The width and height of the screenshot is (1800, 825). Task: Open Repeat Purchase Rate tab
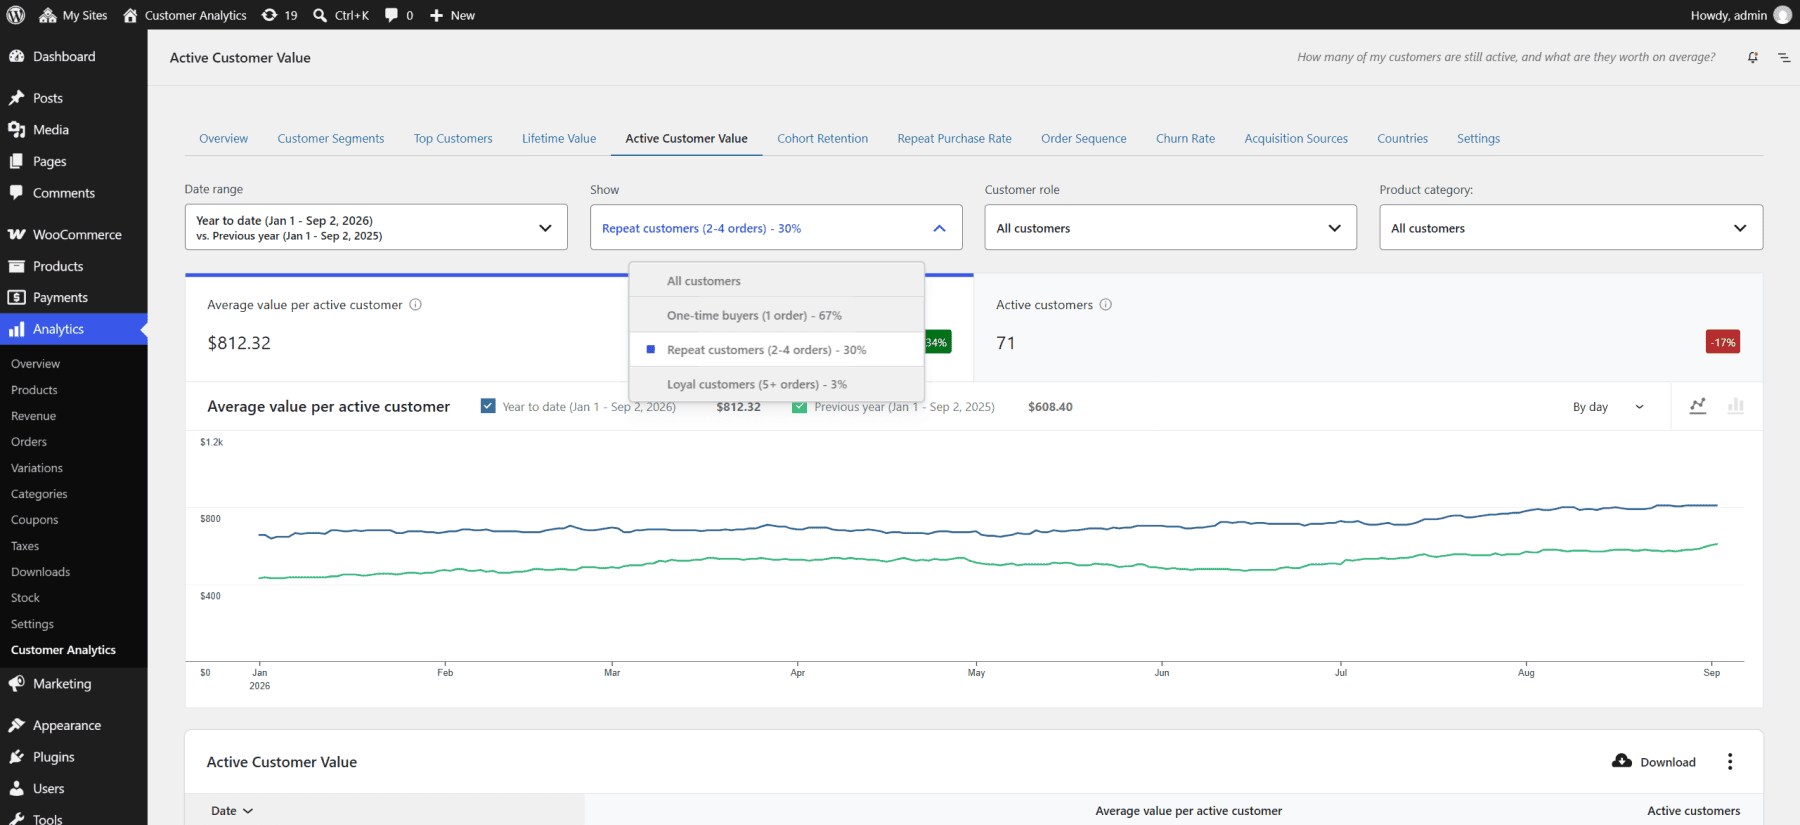tap(954, 139)
